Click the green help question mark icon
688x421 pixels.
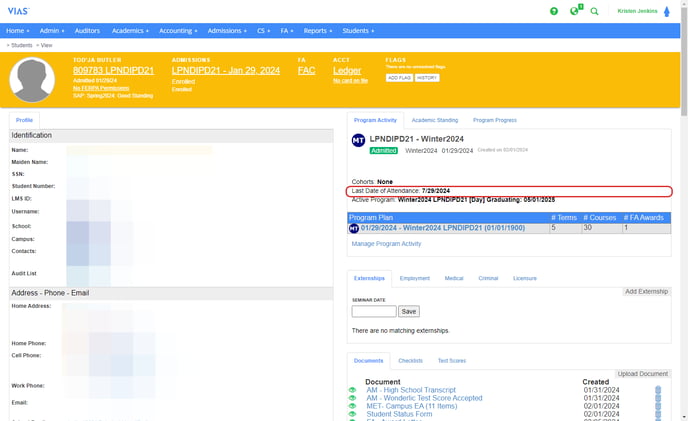[x=554, y=11]
